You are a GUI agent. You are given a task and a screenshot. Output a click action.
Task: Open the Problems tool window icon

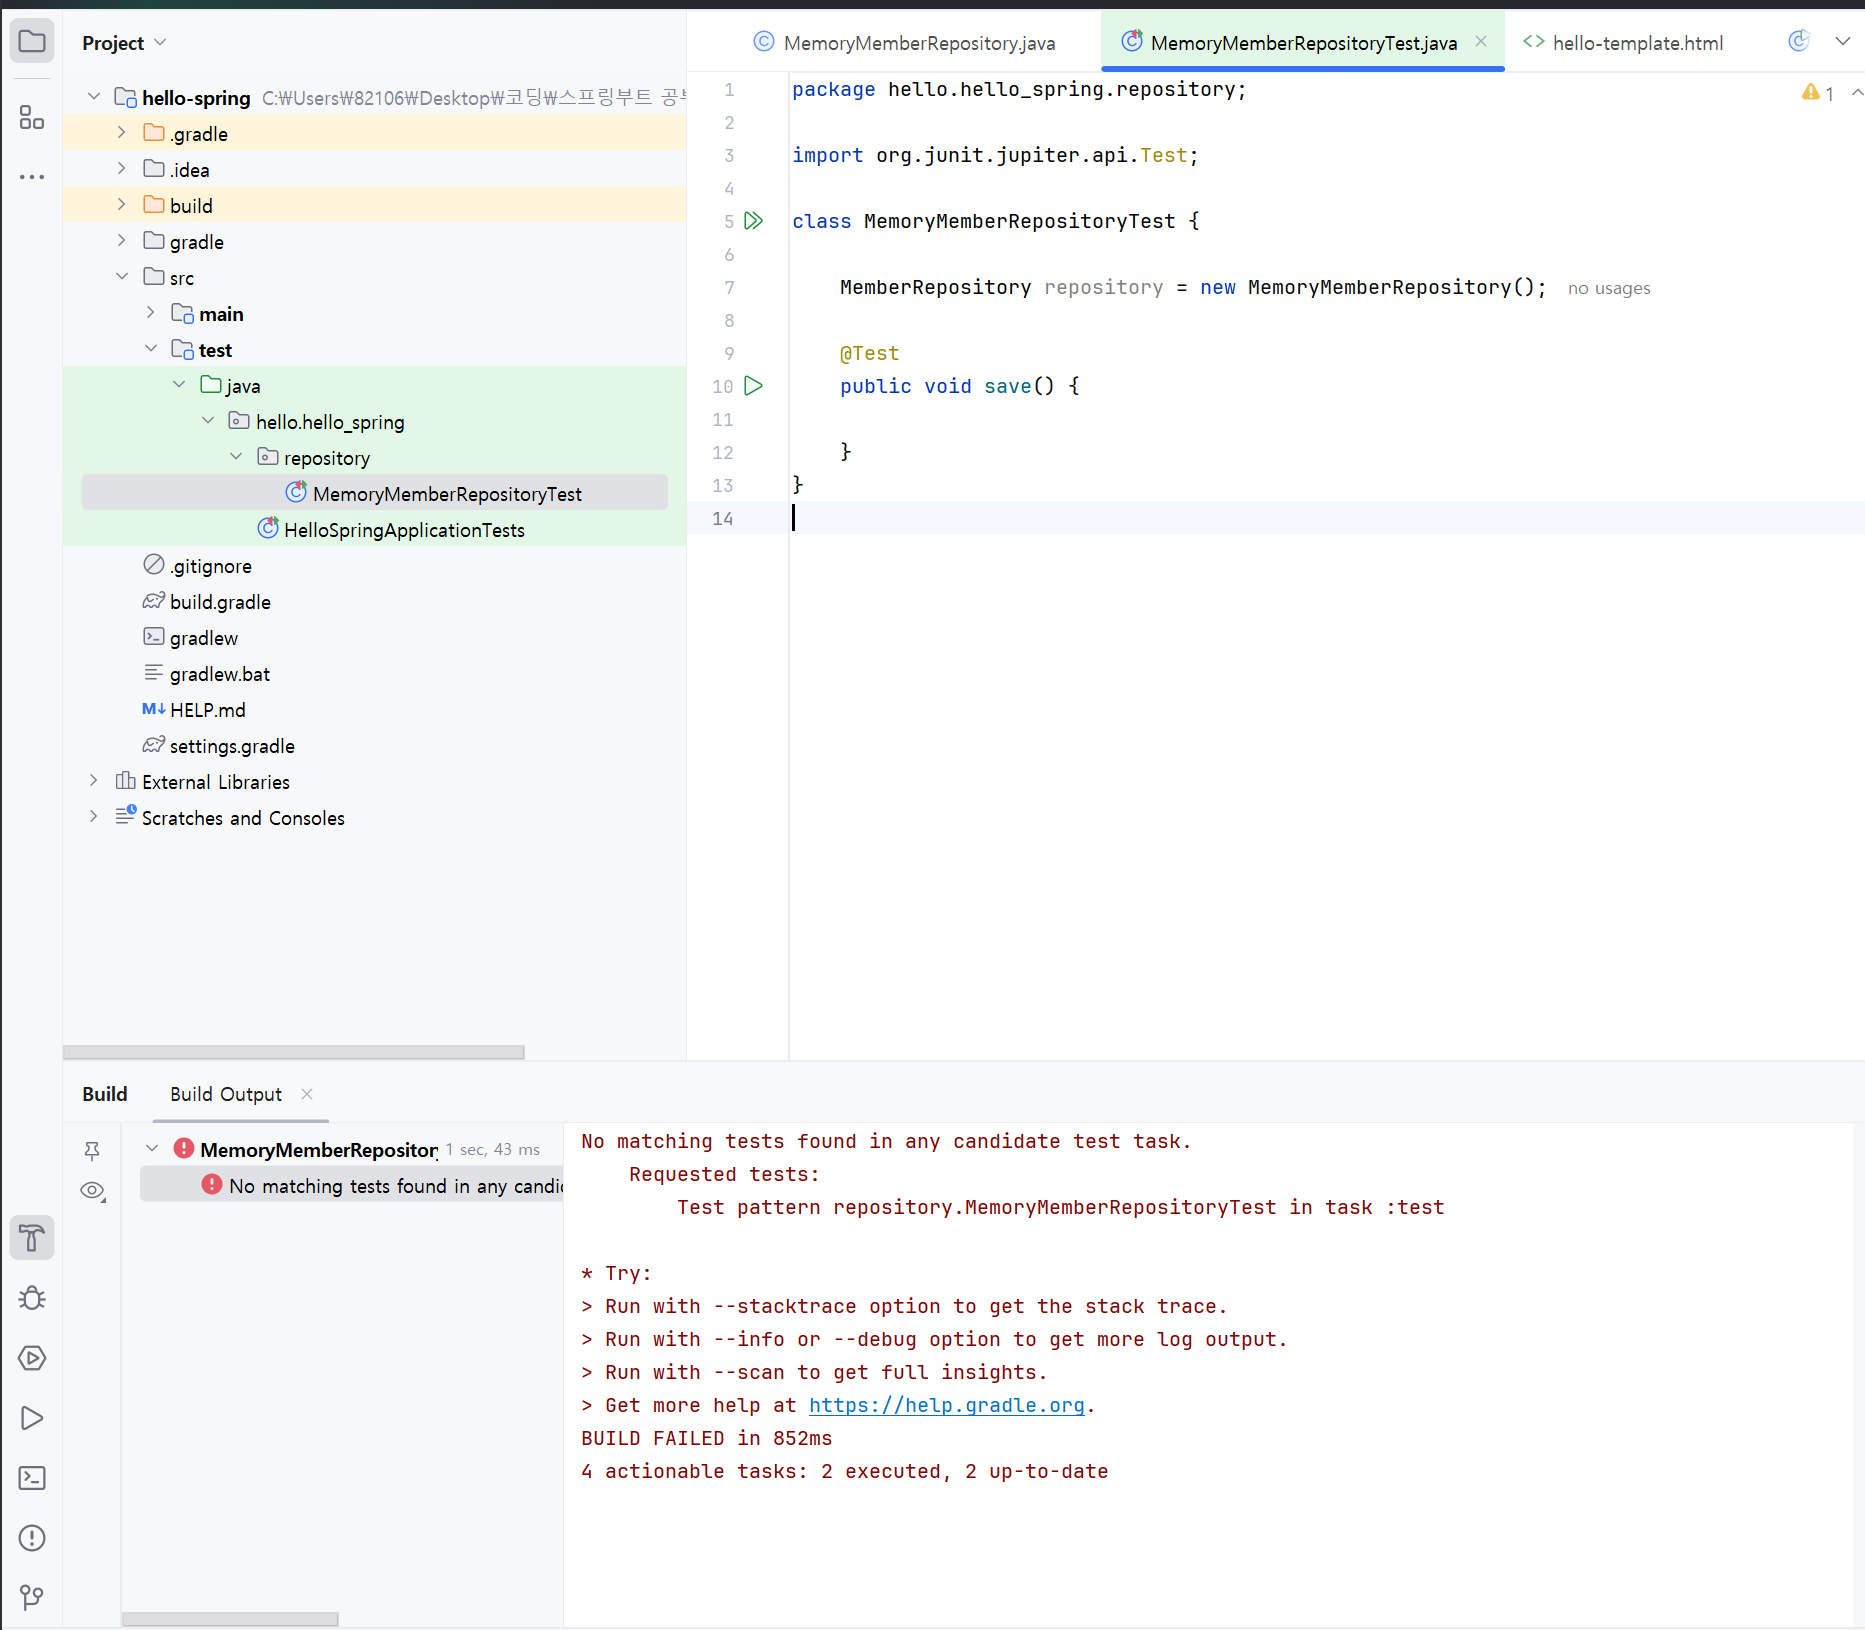click(32, 1538)
